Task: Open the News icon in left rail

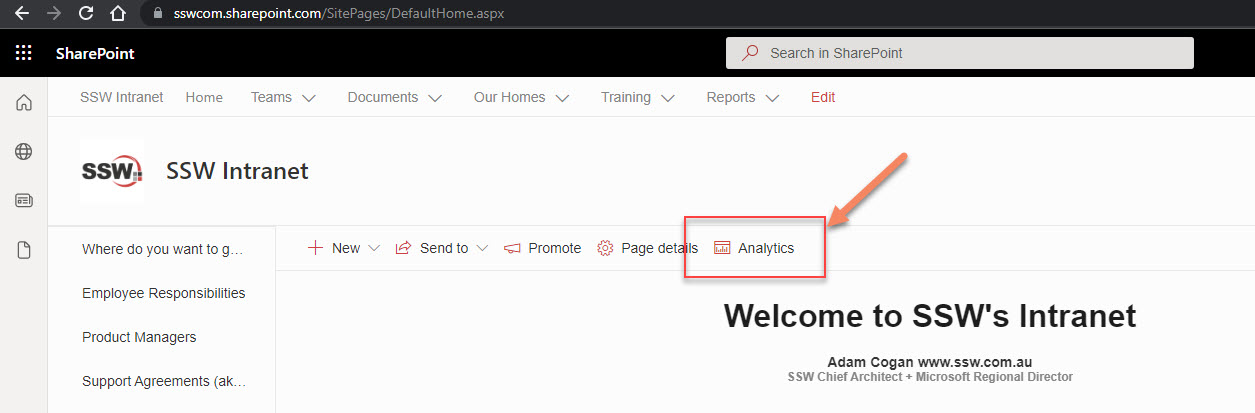Action: click(x=24, y=201)
